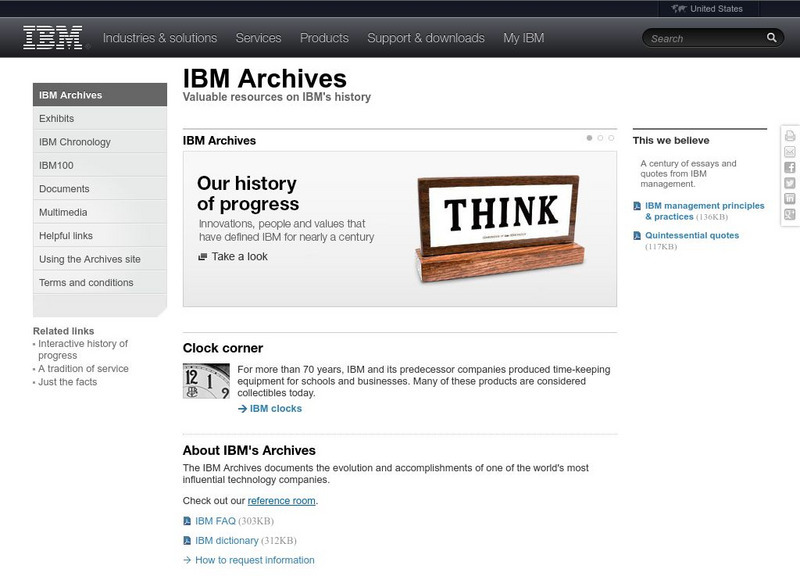Click PDF icon beside IBM FAQ

pyautogui.click(x=187, y=521)
